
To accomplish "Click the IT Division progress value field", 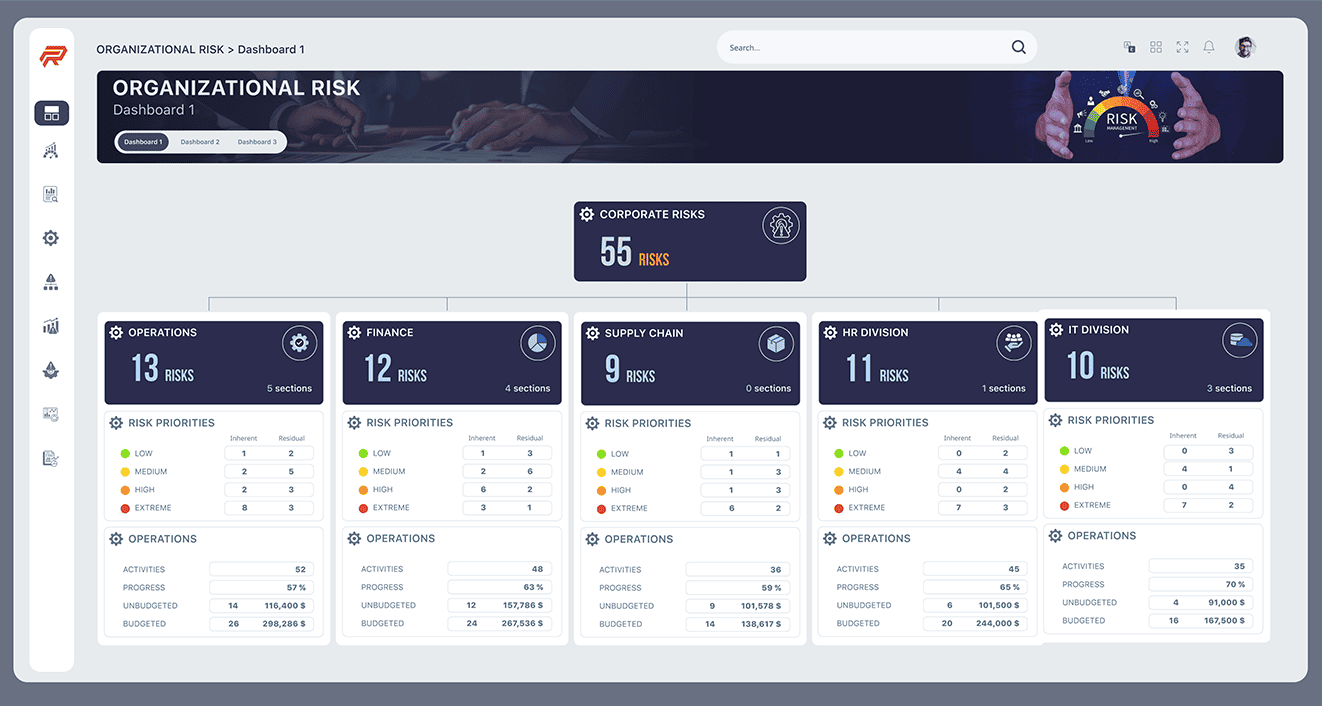I will tap(1200, 584).
